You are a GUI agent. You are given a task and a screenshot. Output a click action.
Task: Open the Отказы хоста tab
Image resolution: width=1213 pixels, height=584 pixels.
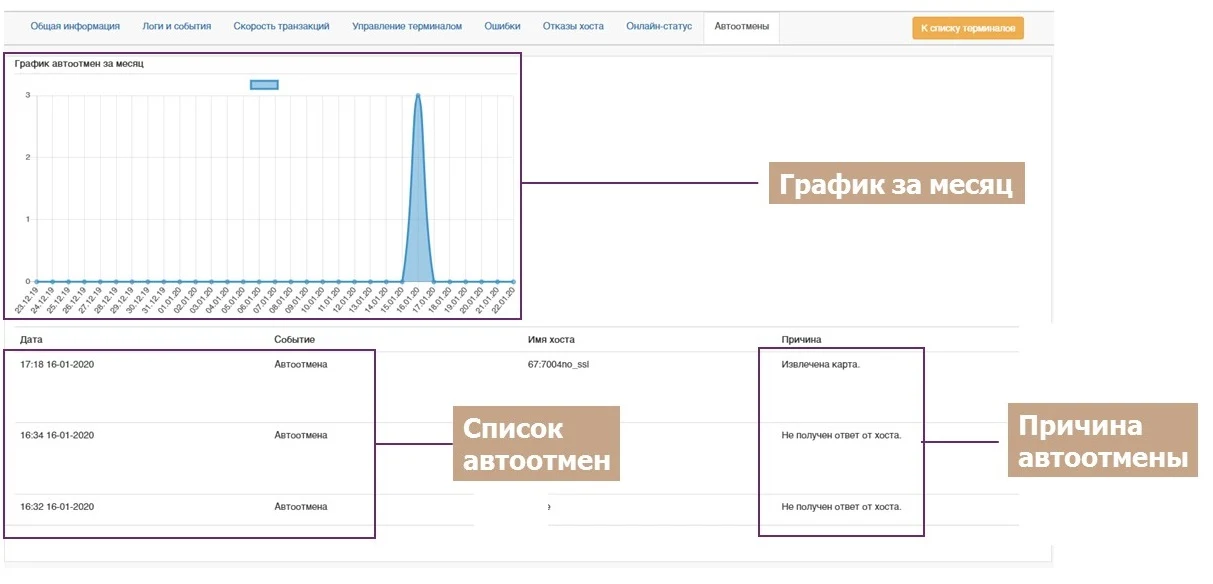point(573,27)
